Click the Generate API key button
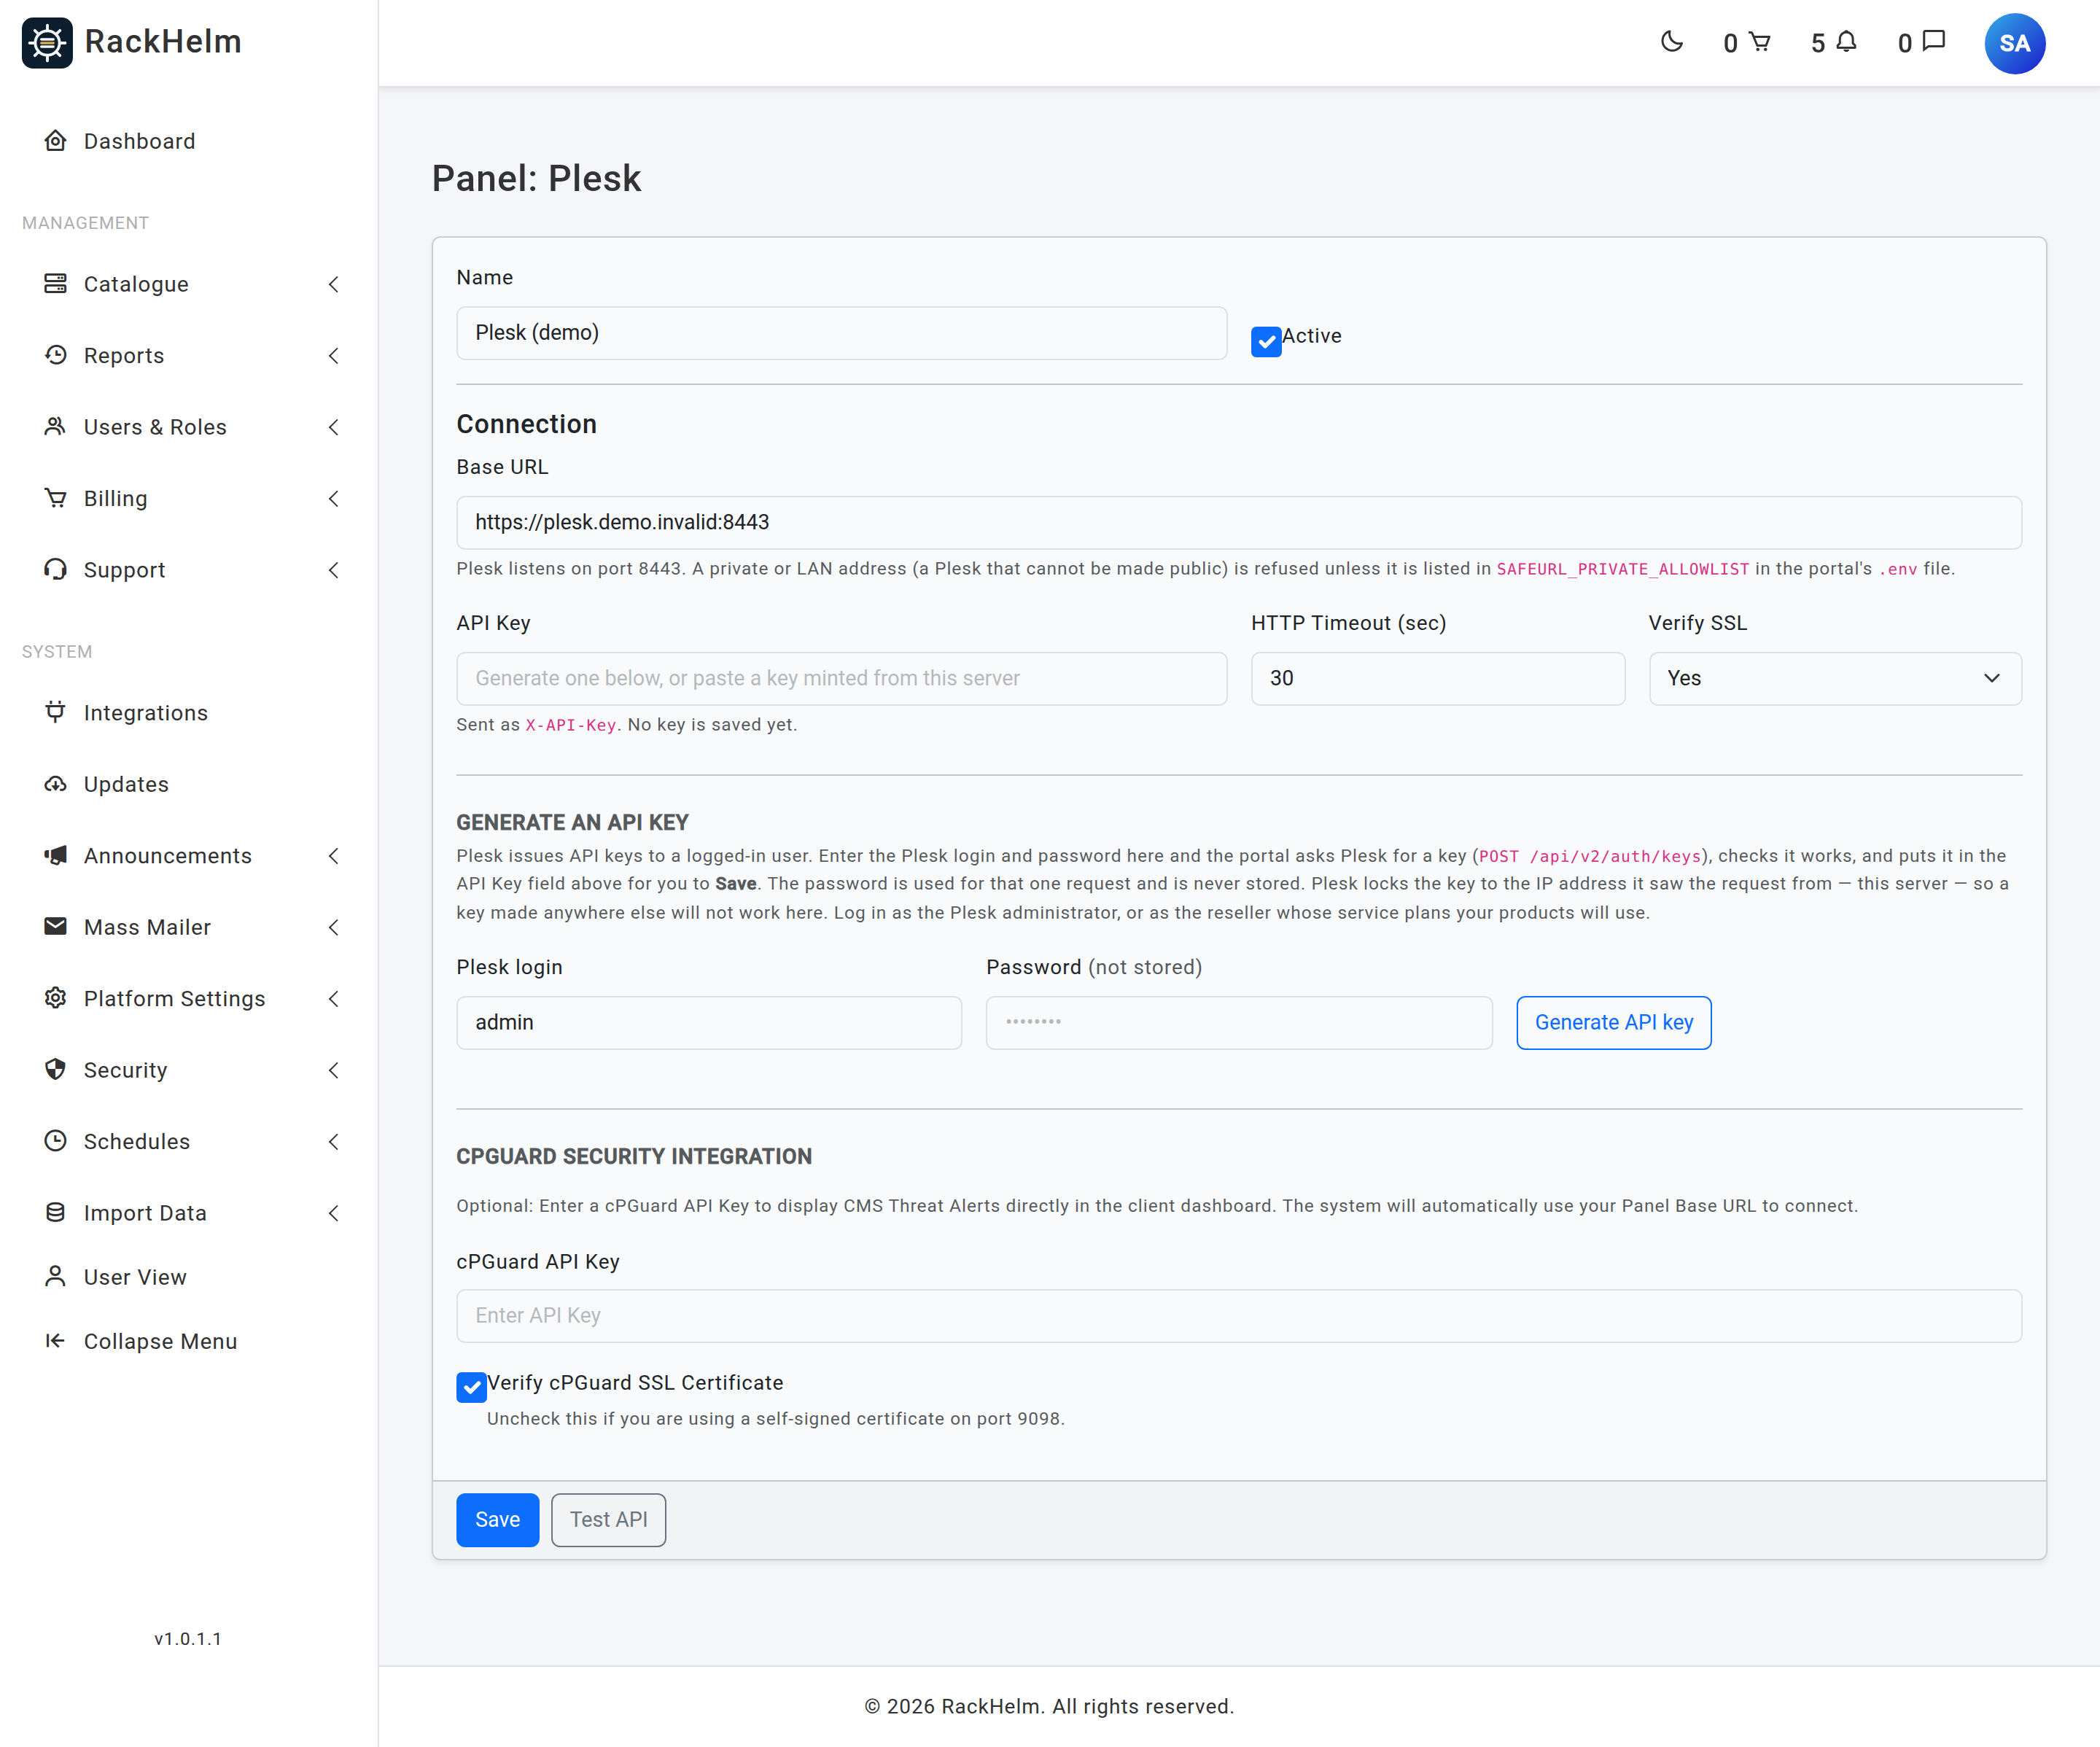 coord(1613,1022)
